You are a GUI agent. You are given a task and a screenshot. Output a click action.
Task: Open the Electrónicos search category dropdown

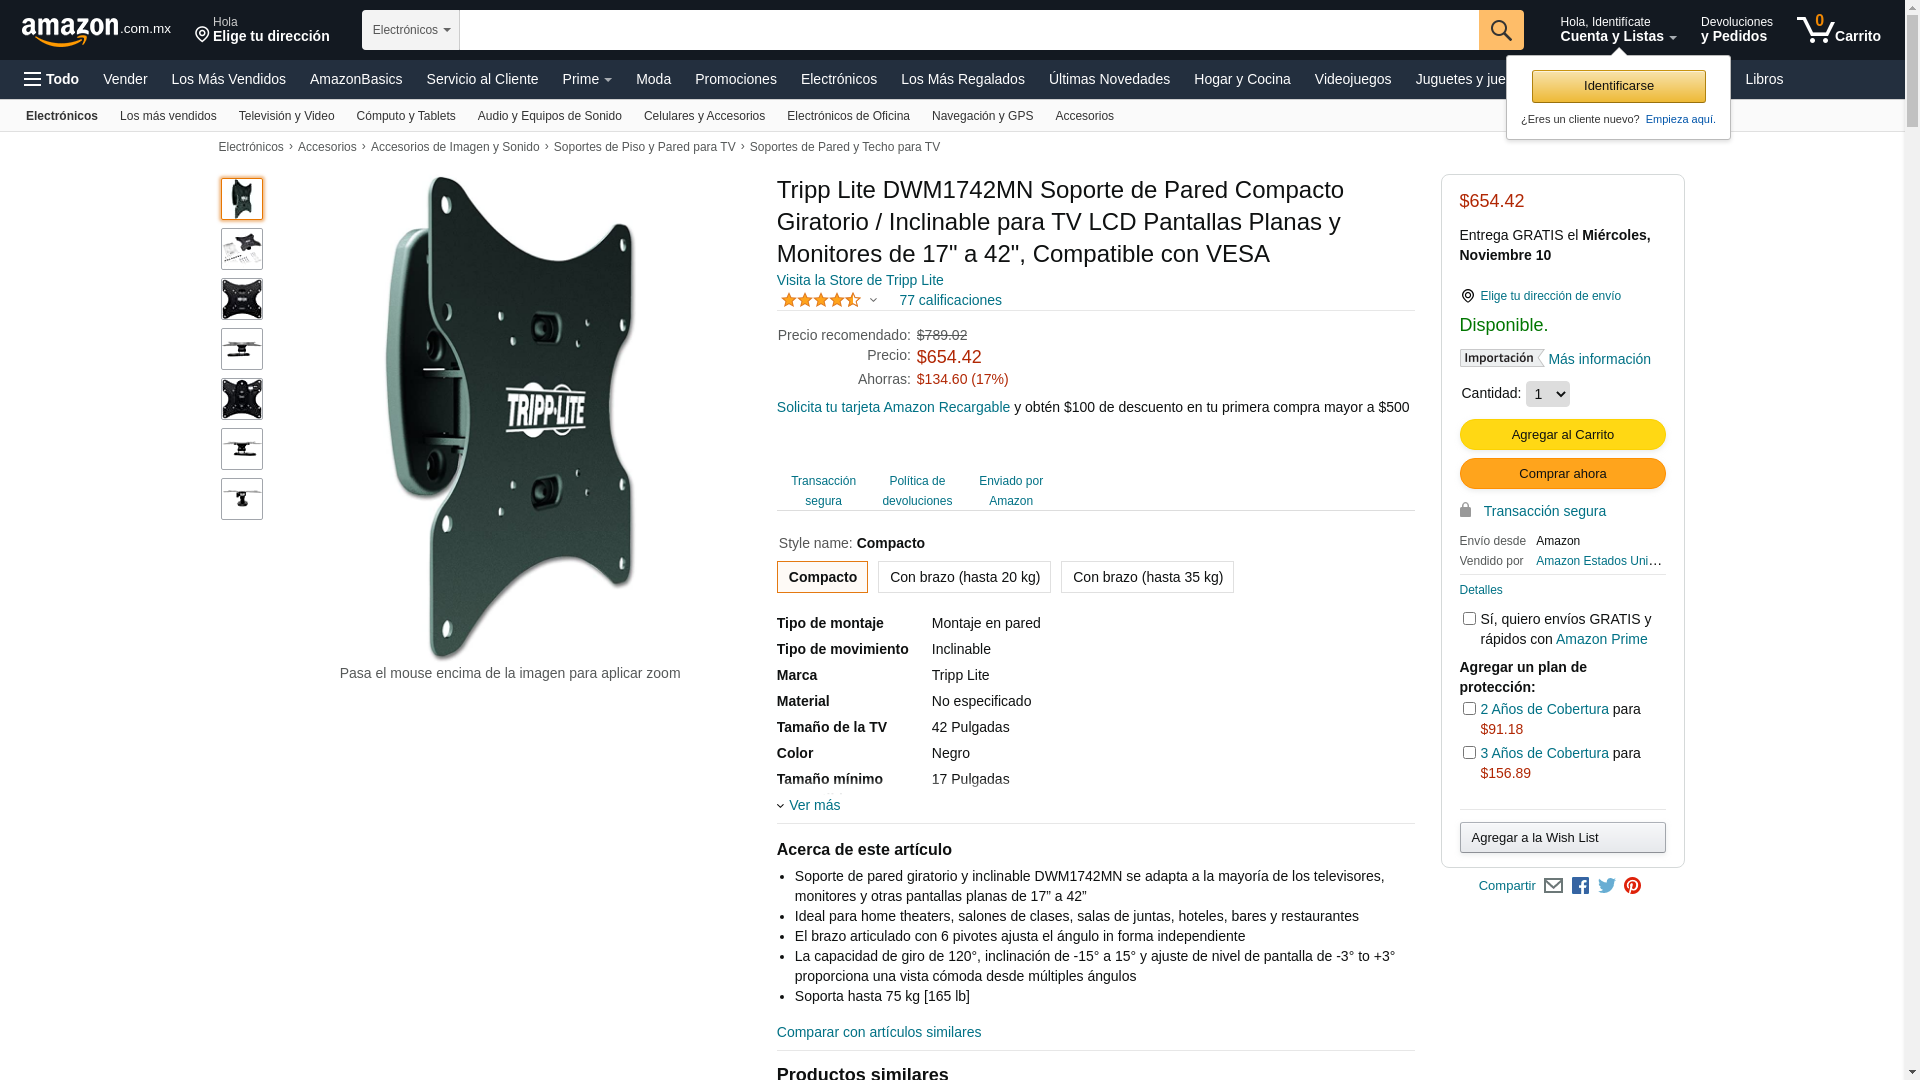[411, 30]
